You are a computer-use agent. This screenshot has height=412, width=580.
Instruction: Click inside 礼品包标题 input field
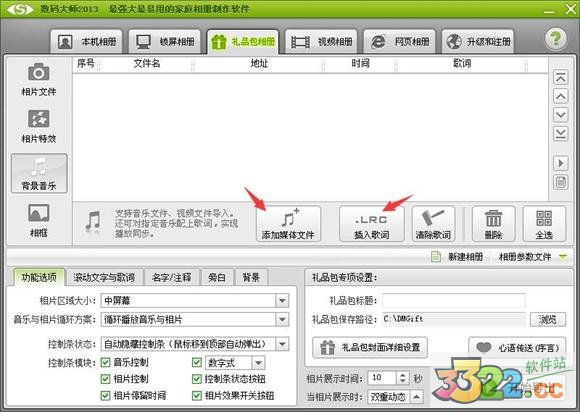[454, 300]
